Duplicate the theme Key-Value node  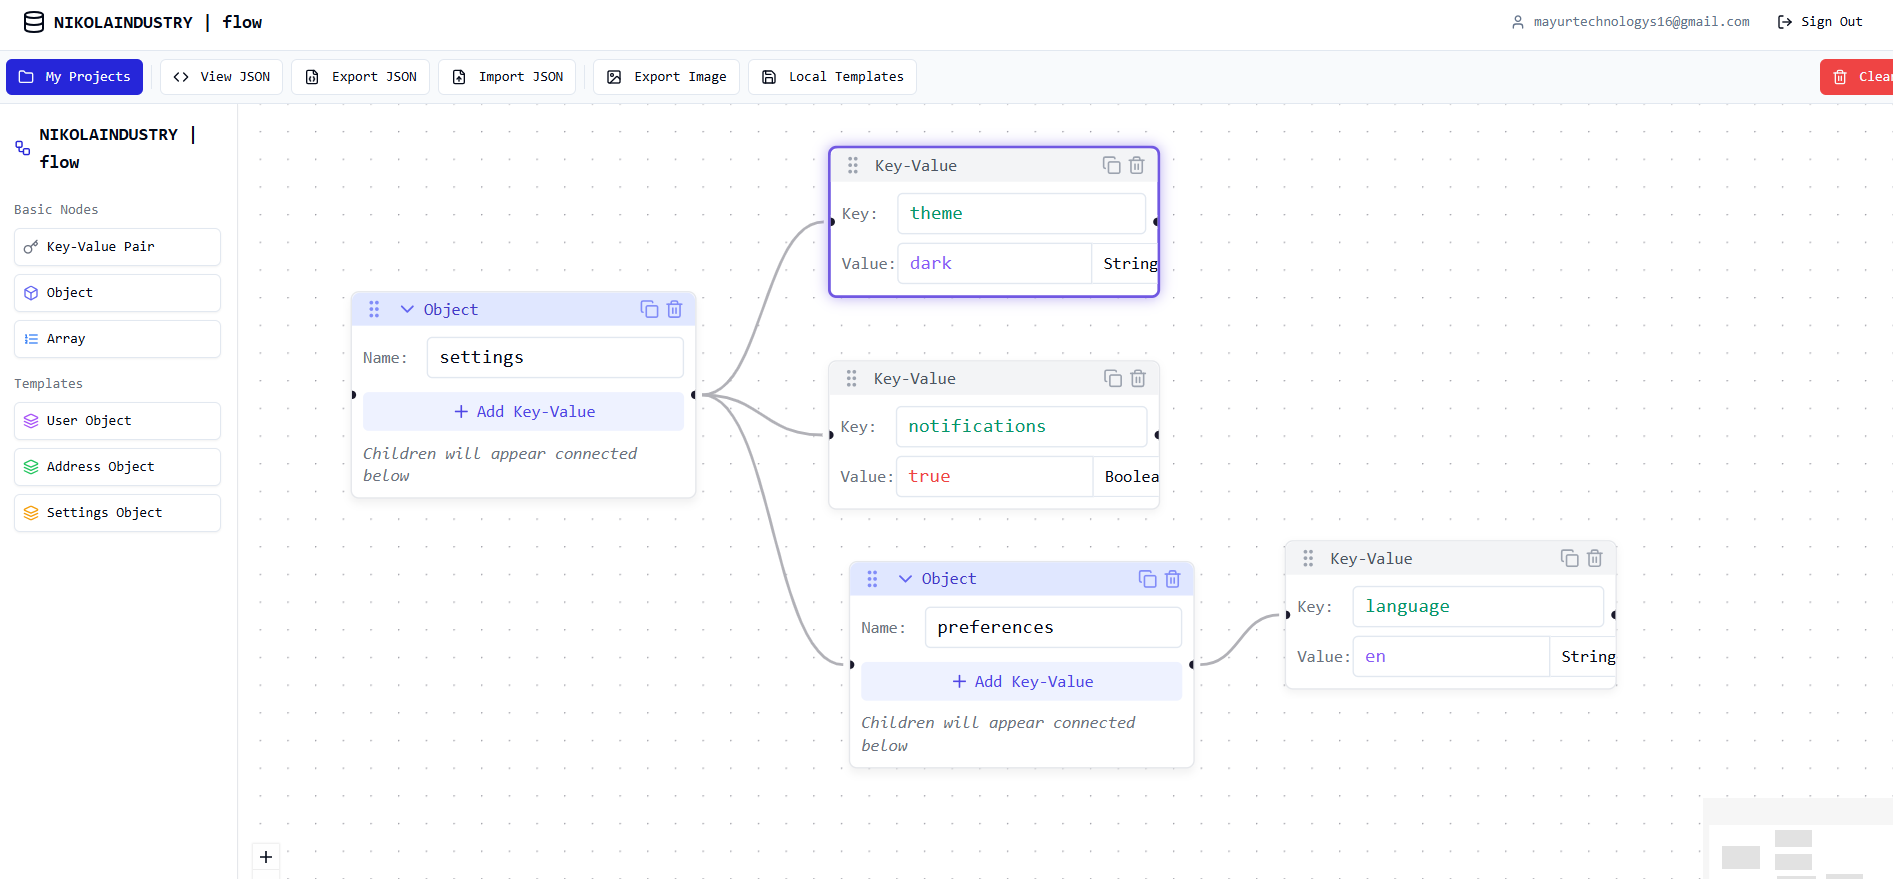[x=1111, y=165]
